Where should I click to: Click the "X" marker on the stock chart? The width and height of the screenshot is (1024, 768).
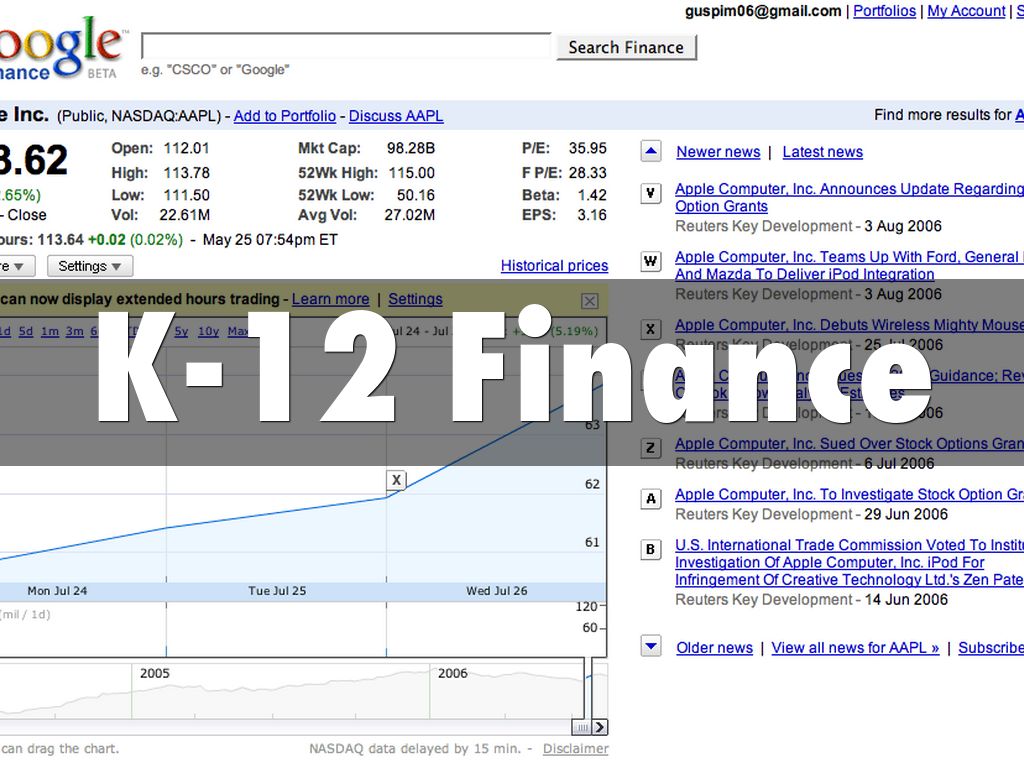coord(396,481)
